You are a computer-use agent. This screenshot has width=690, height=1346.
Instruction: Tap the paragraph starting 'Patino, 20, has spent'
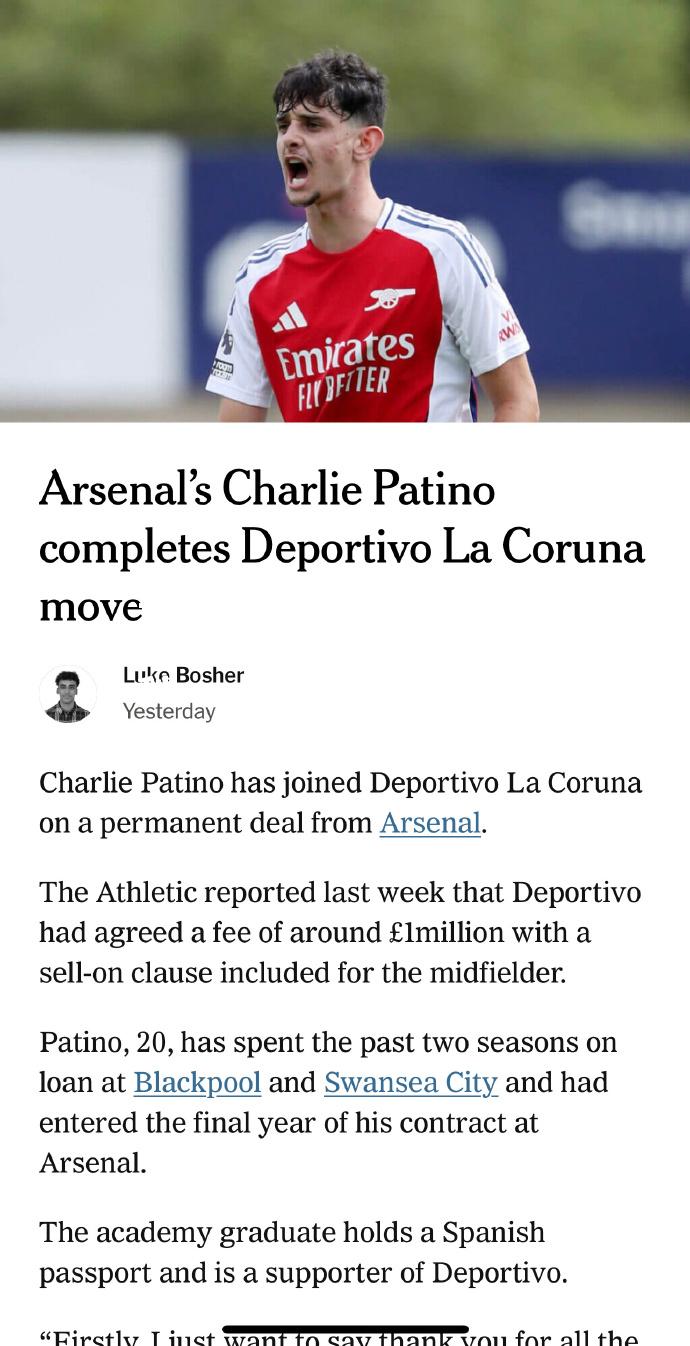click(x=328, y=1103)
